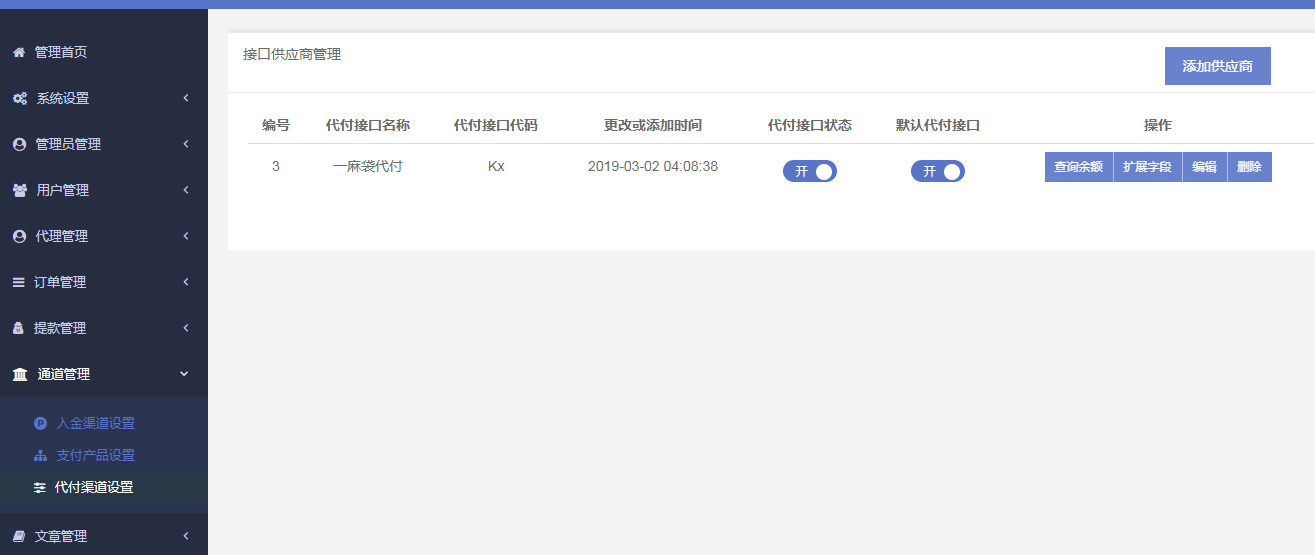Toggle the 默认代付接口 switch

(937, 171)
